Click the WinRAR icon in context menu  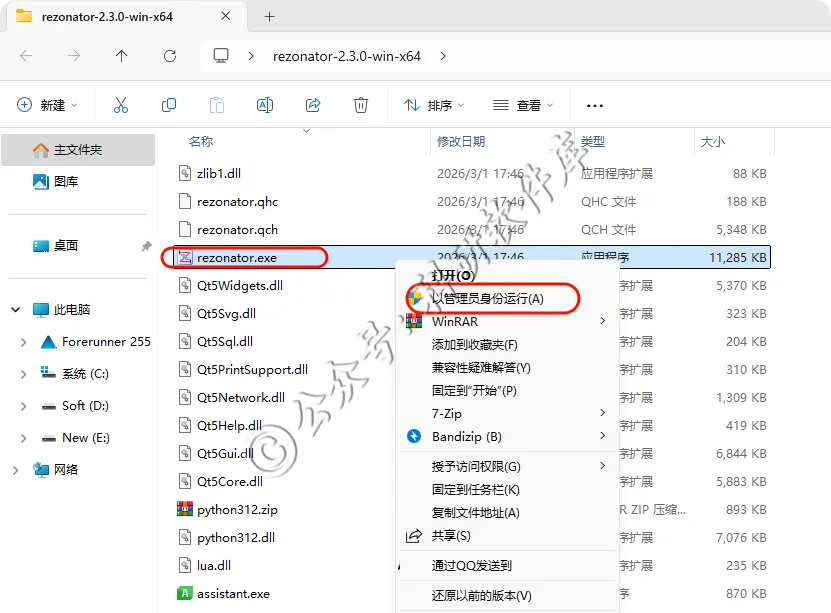[414, 321]
